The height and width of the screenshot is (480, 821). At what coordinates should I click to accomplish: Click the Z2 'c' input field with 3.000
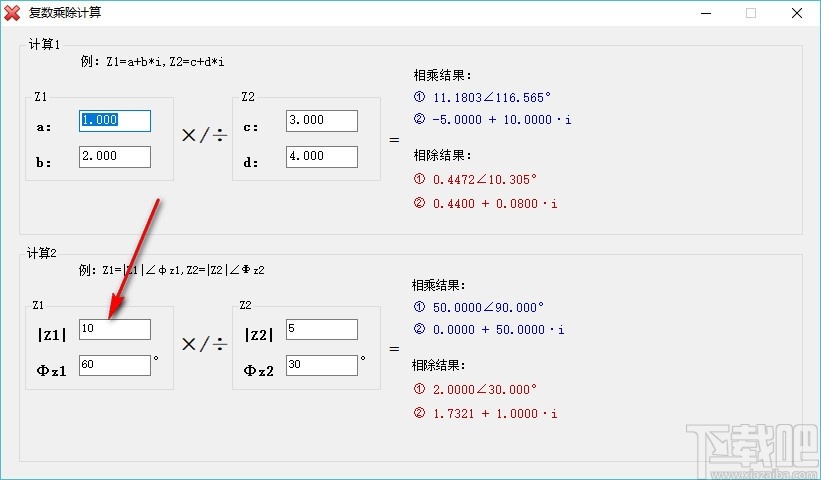click(x=321, y=120)
